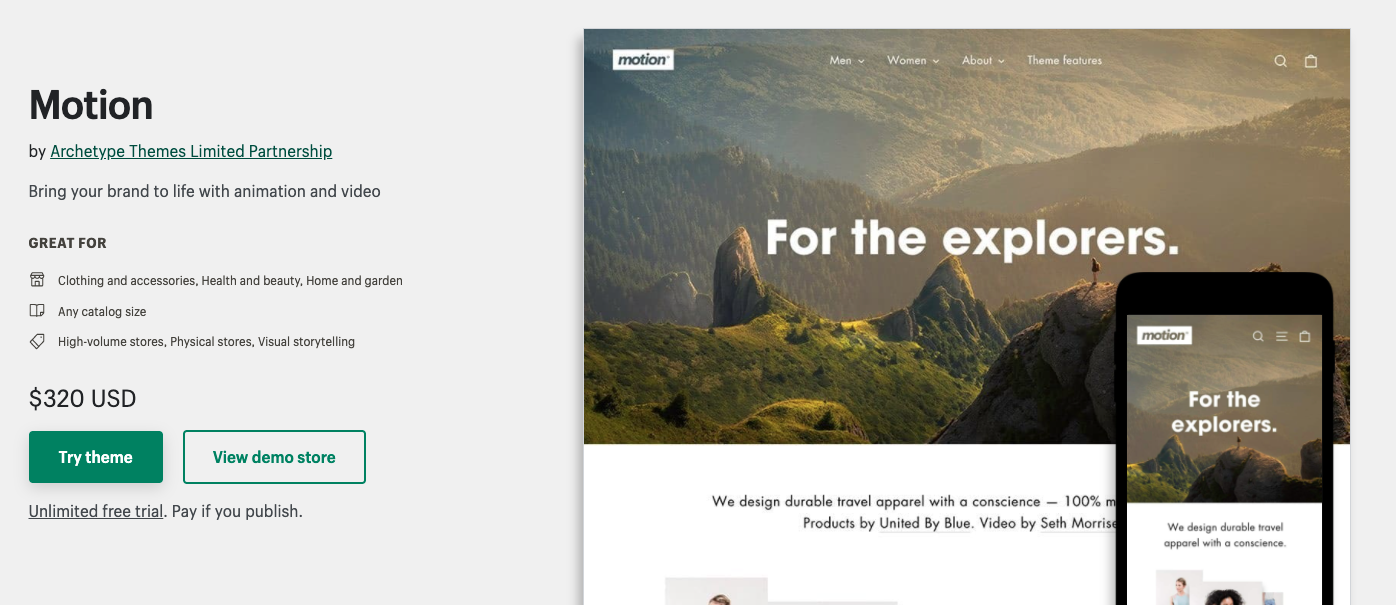The width and height of the screenshot is (1396, 605).
Task: Open Theme features menu item
Action: coord(1064,60)
